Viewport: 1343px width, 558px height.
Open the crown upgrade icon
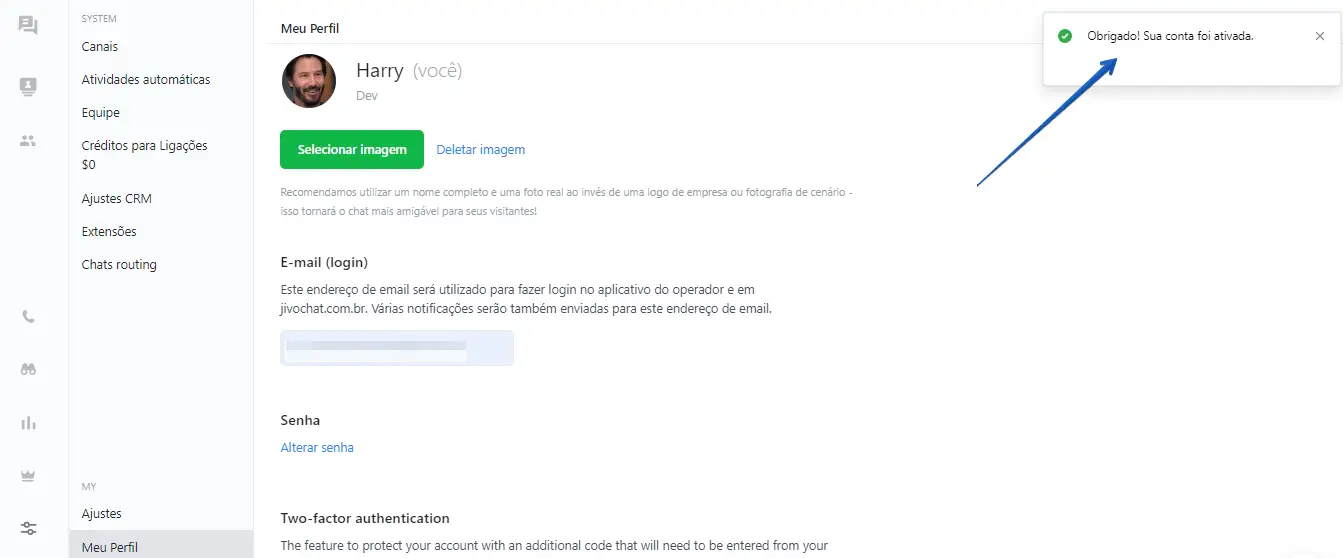coord(28,476)
